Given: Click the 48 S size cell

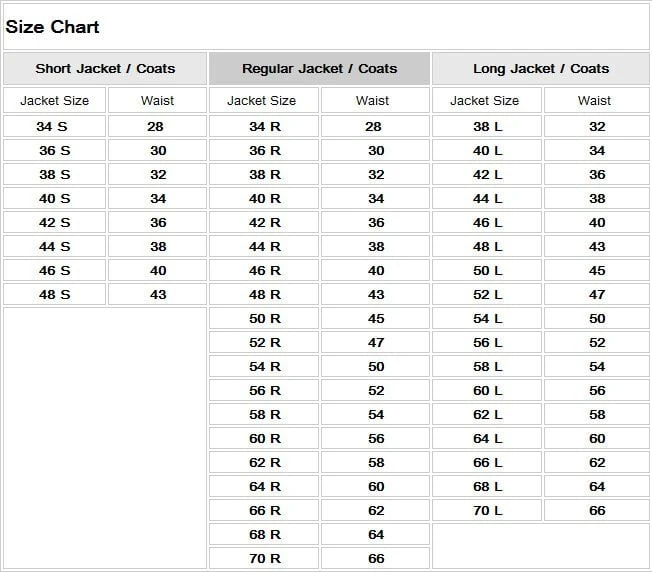Looking at the screenshot, I should click(x=54, y=295).
